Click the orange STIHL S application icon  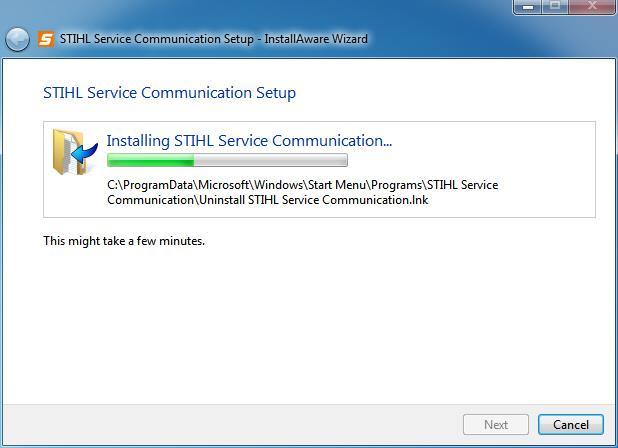pyautogui.click(x=46, y=39)
